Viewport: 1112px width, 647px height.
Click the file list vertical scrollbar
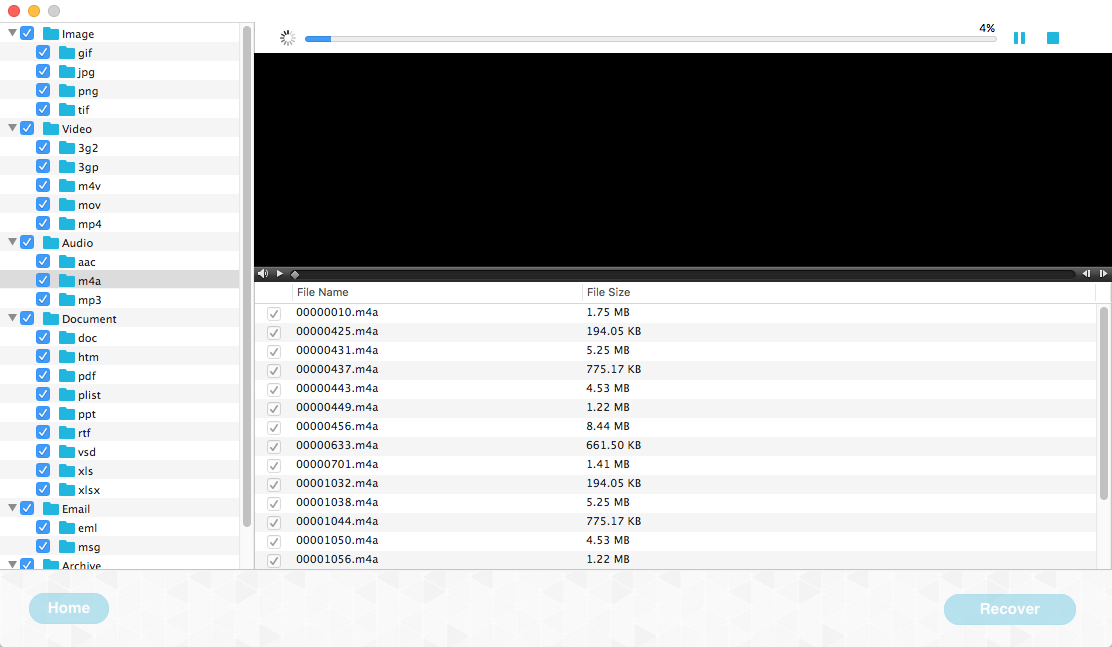tap(1103, 403)
